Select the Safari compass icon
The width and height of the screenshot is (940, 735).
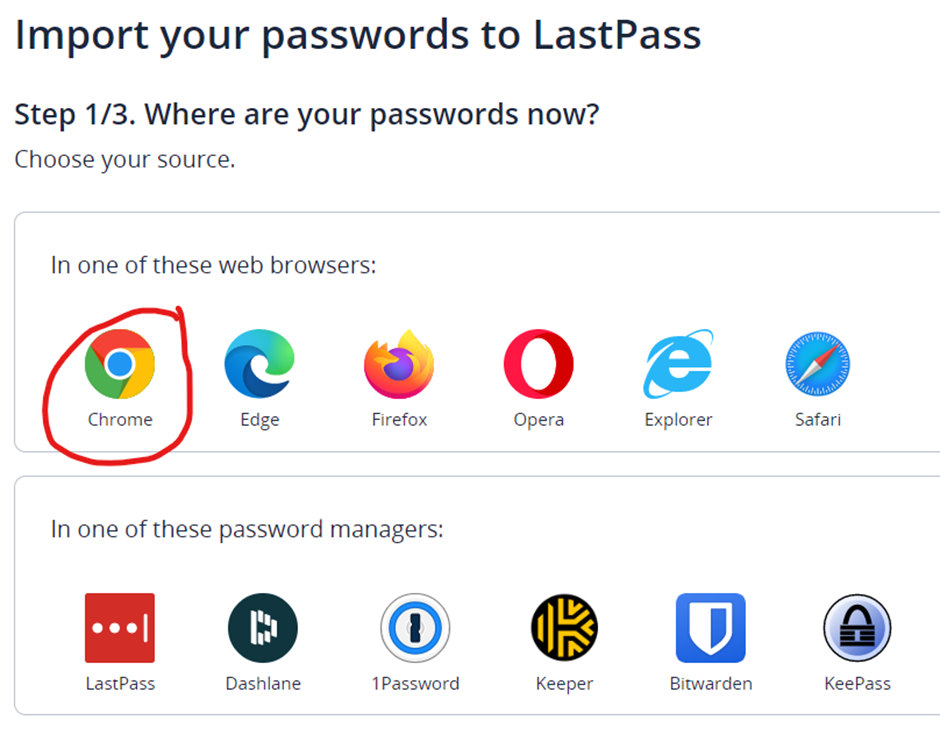(x=818, y=364)
